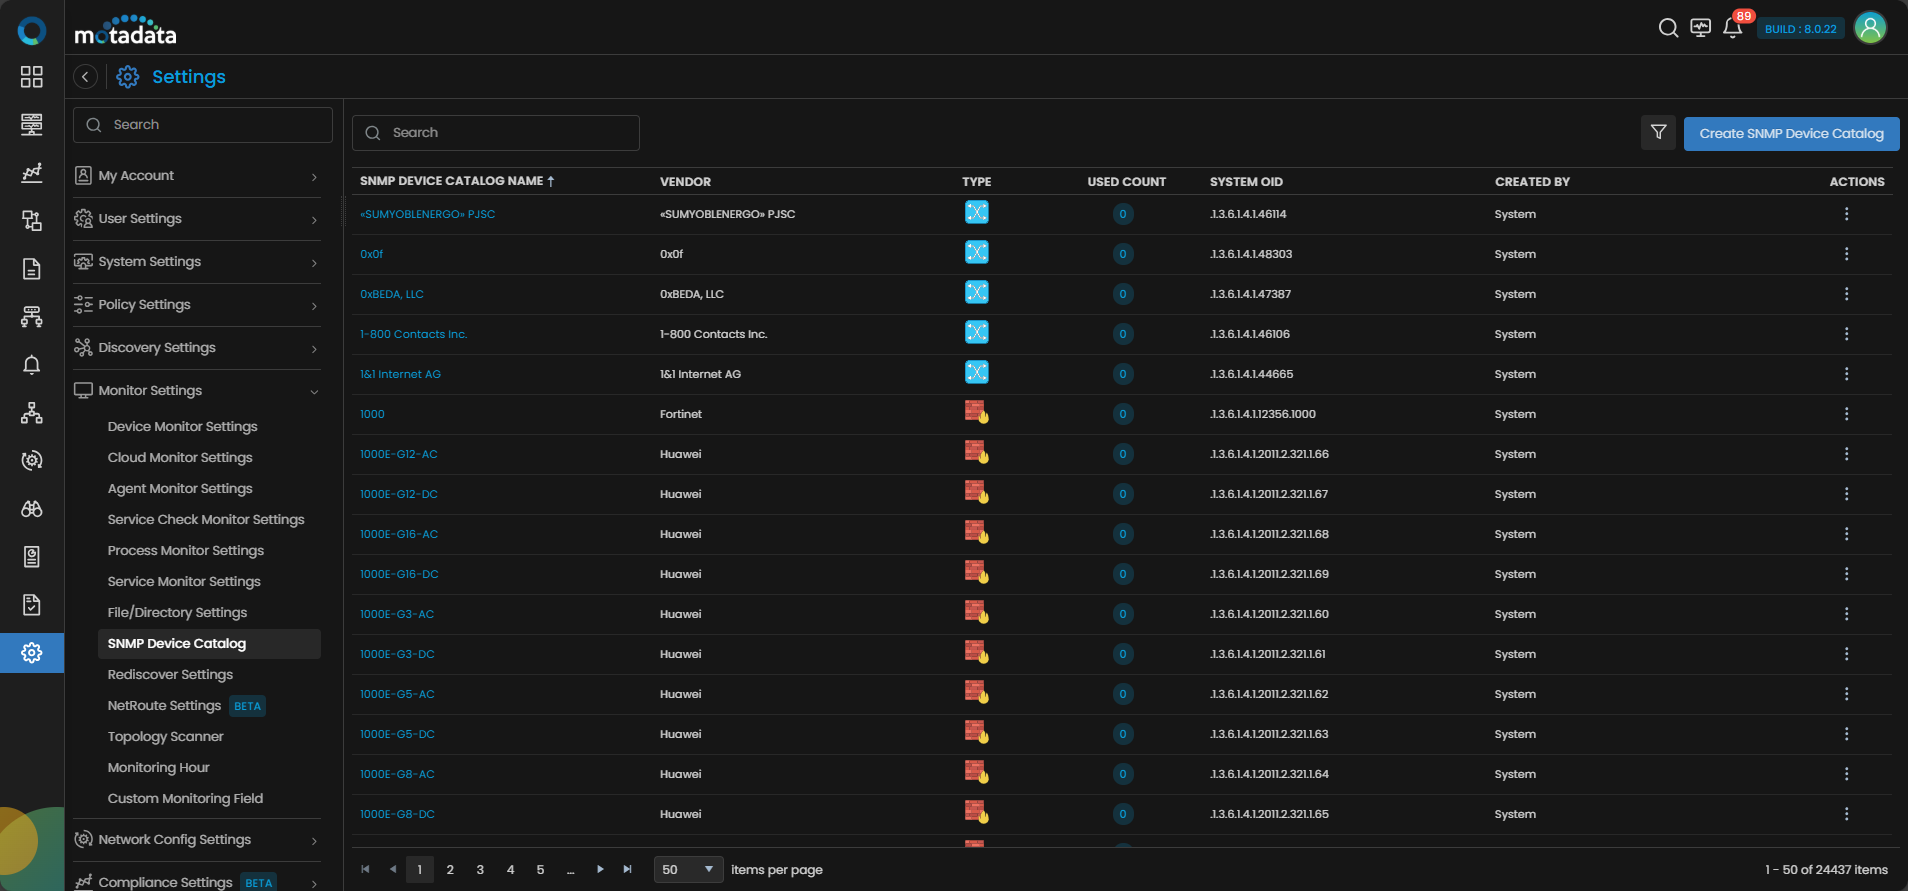Open Rediscover Settings
1908x891 pixels.
pos(170,675)
